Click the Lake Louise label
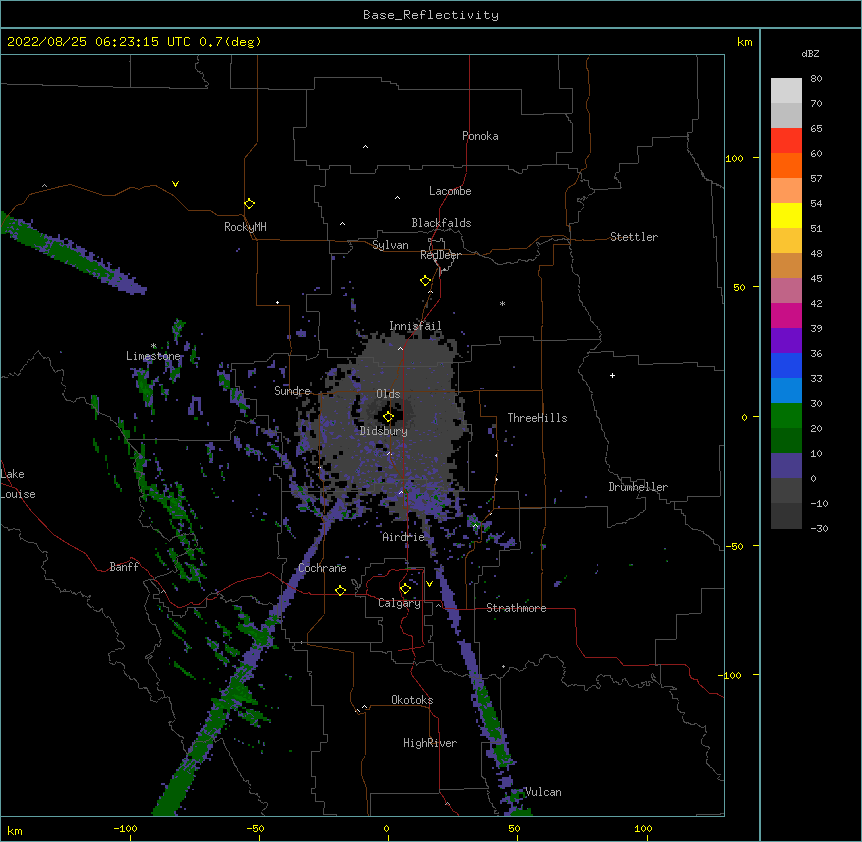Viewport: 862px width, 842px height. (18, 484)
